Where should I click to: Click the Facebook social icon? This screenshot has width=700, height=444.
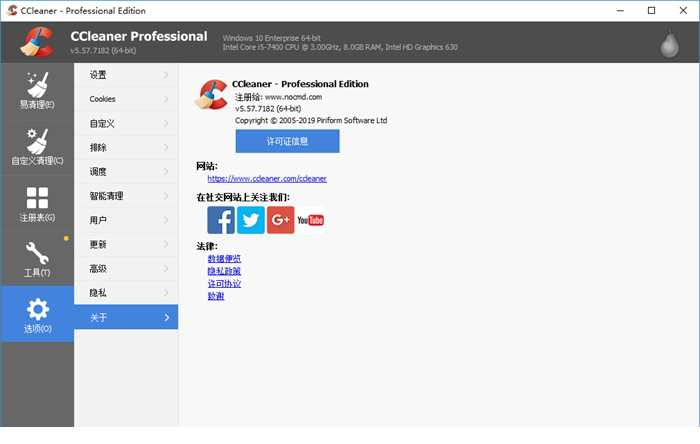click(221, 220)
